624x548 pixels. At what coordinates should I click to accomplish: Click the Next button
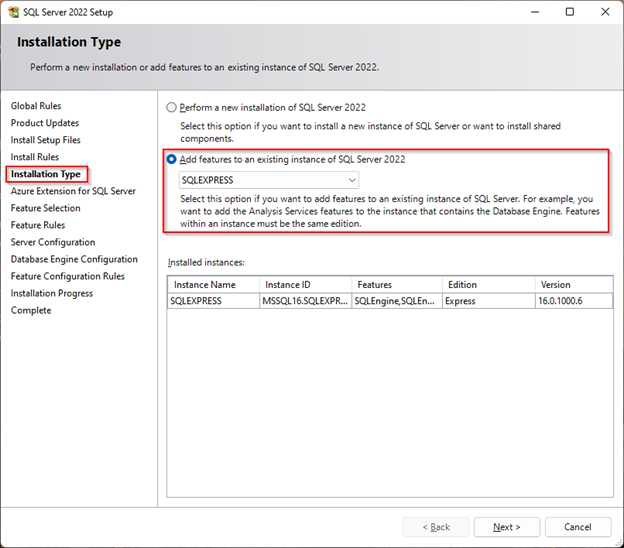pos(507,527)
